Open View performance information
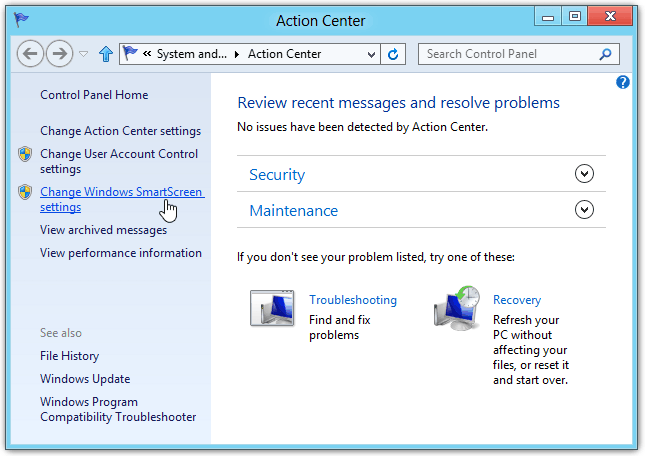The height and width of the screenshot is (456, 645). coord(121,253)
